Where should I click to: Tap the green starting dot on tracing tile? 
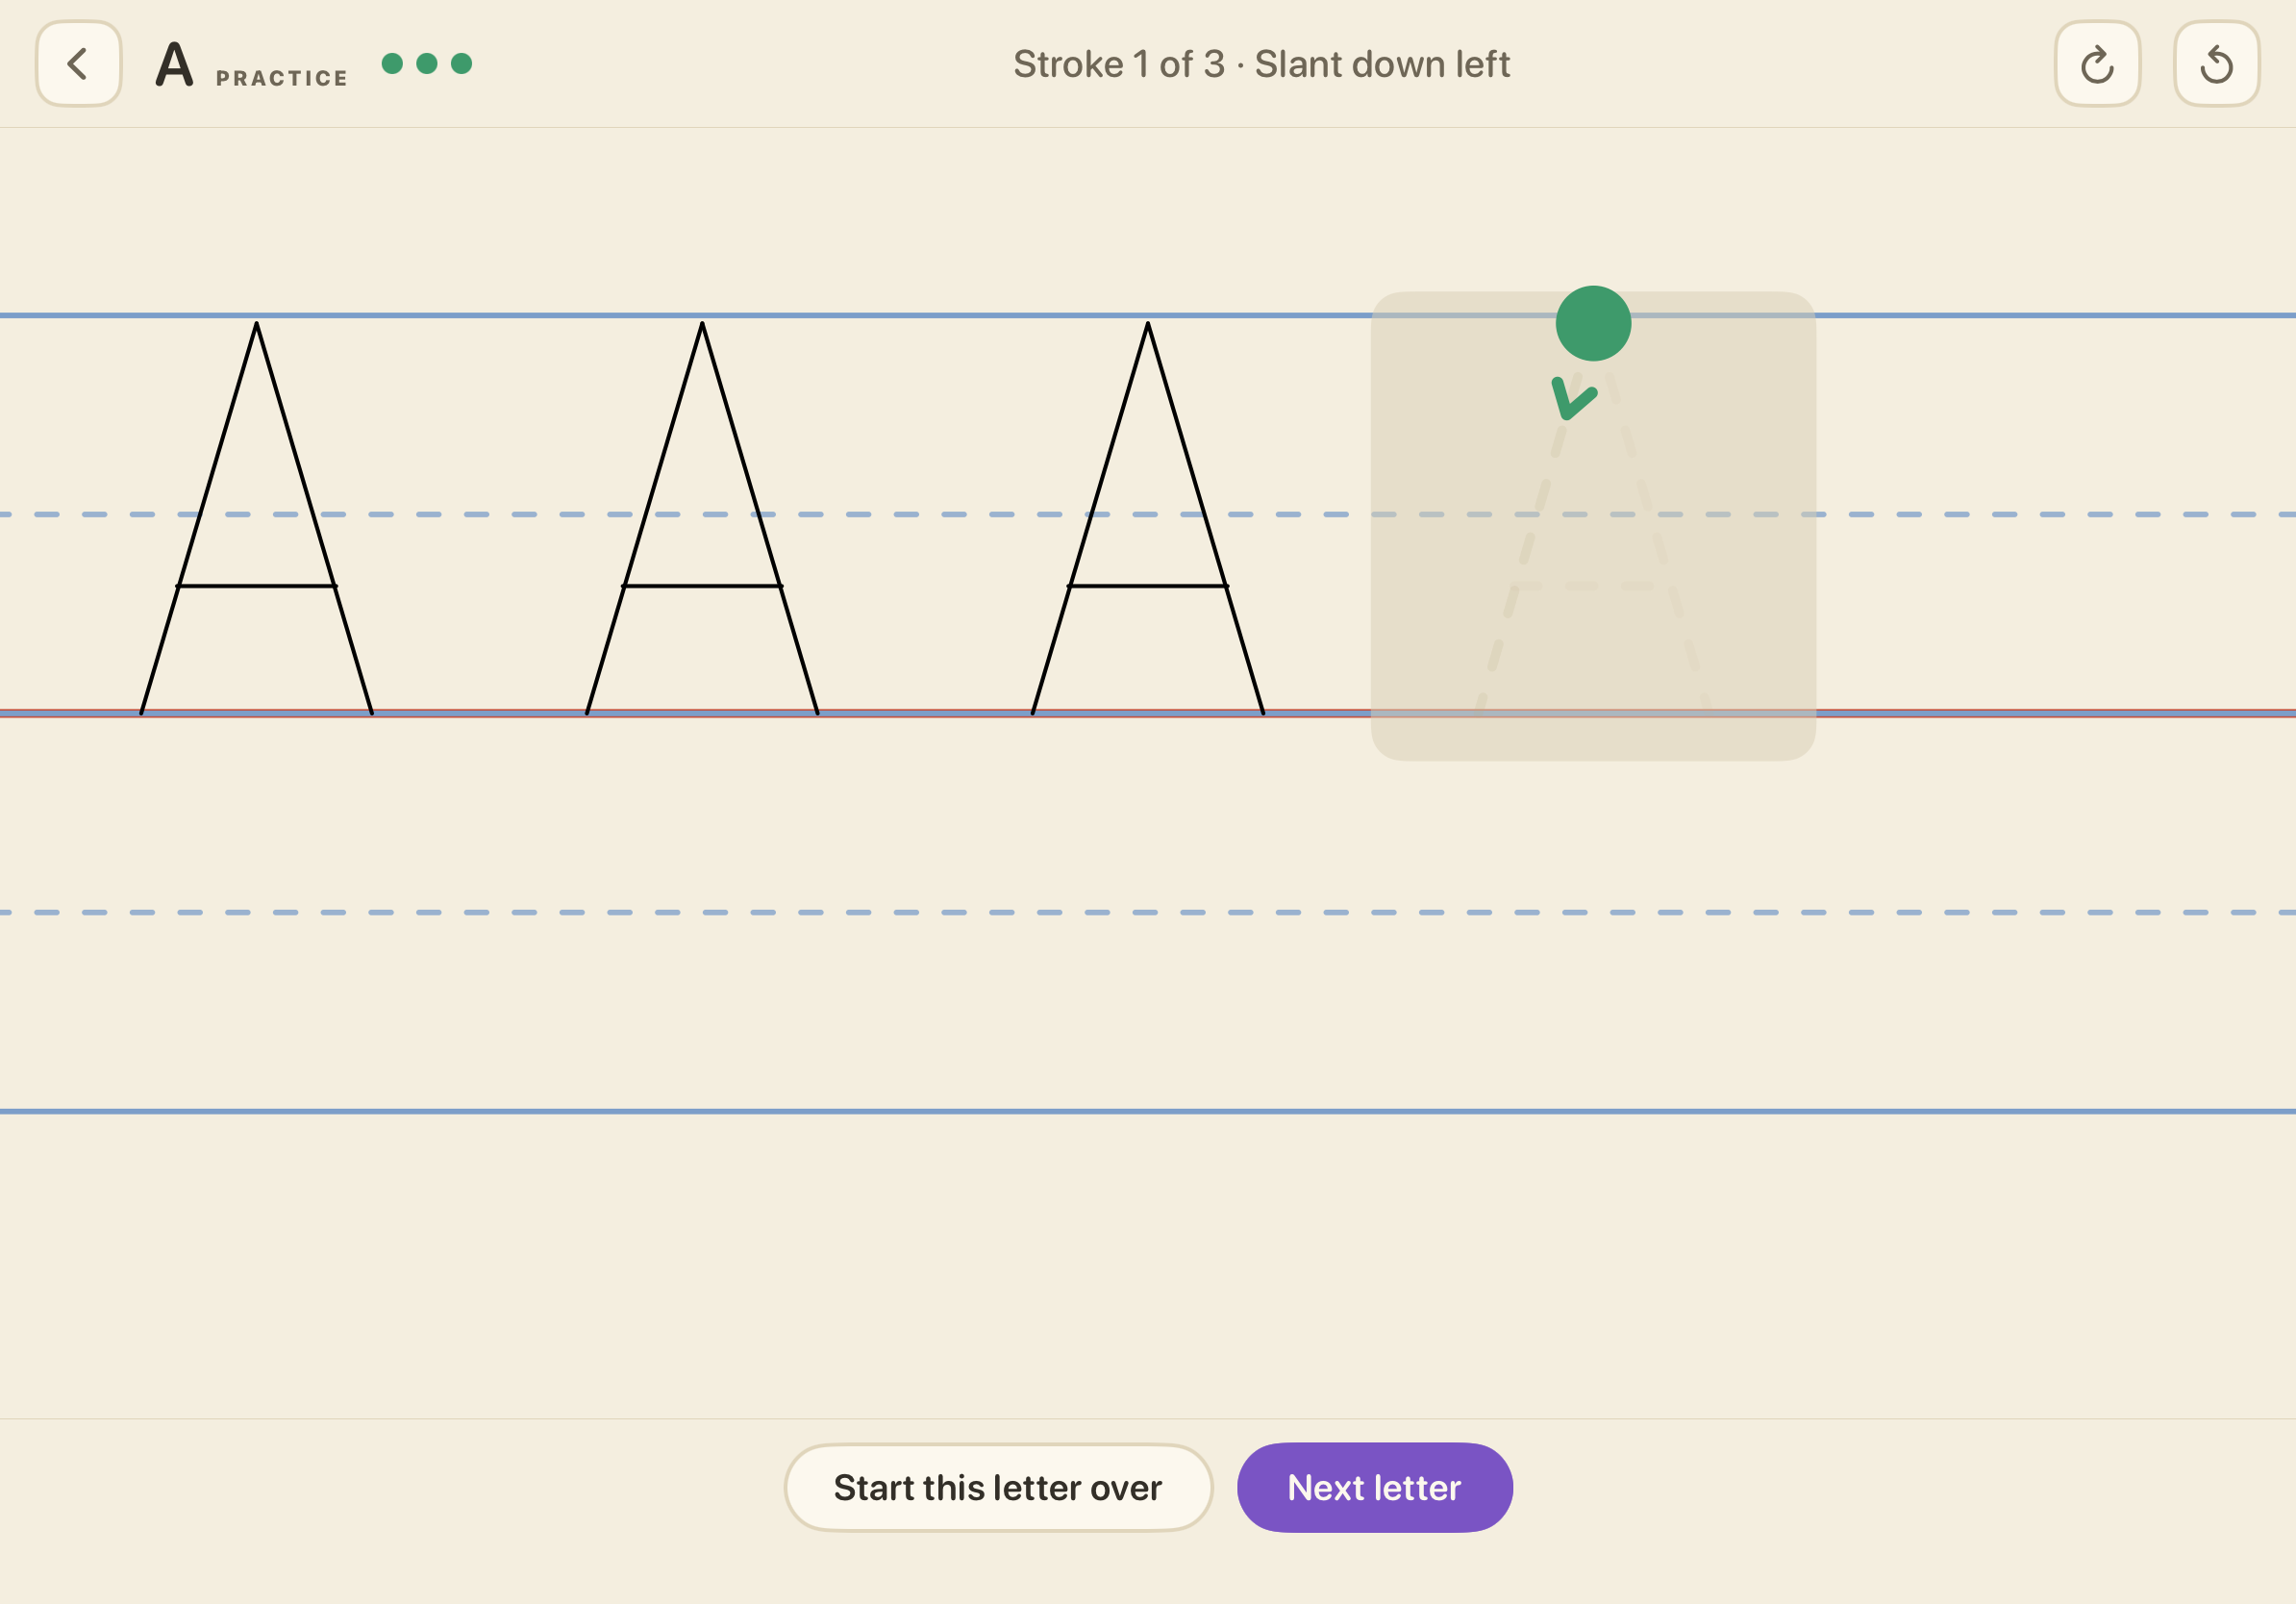tap(1593, 324)
